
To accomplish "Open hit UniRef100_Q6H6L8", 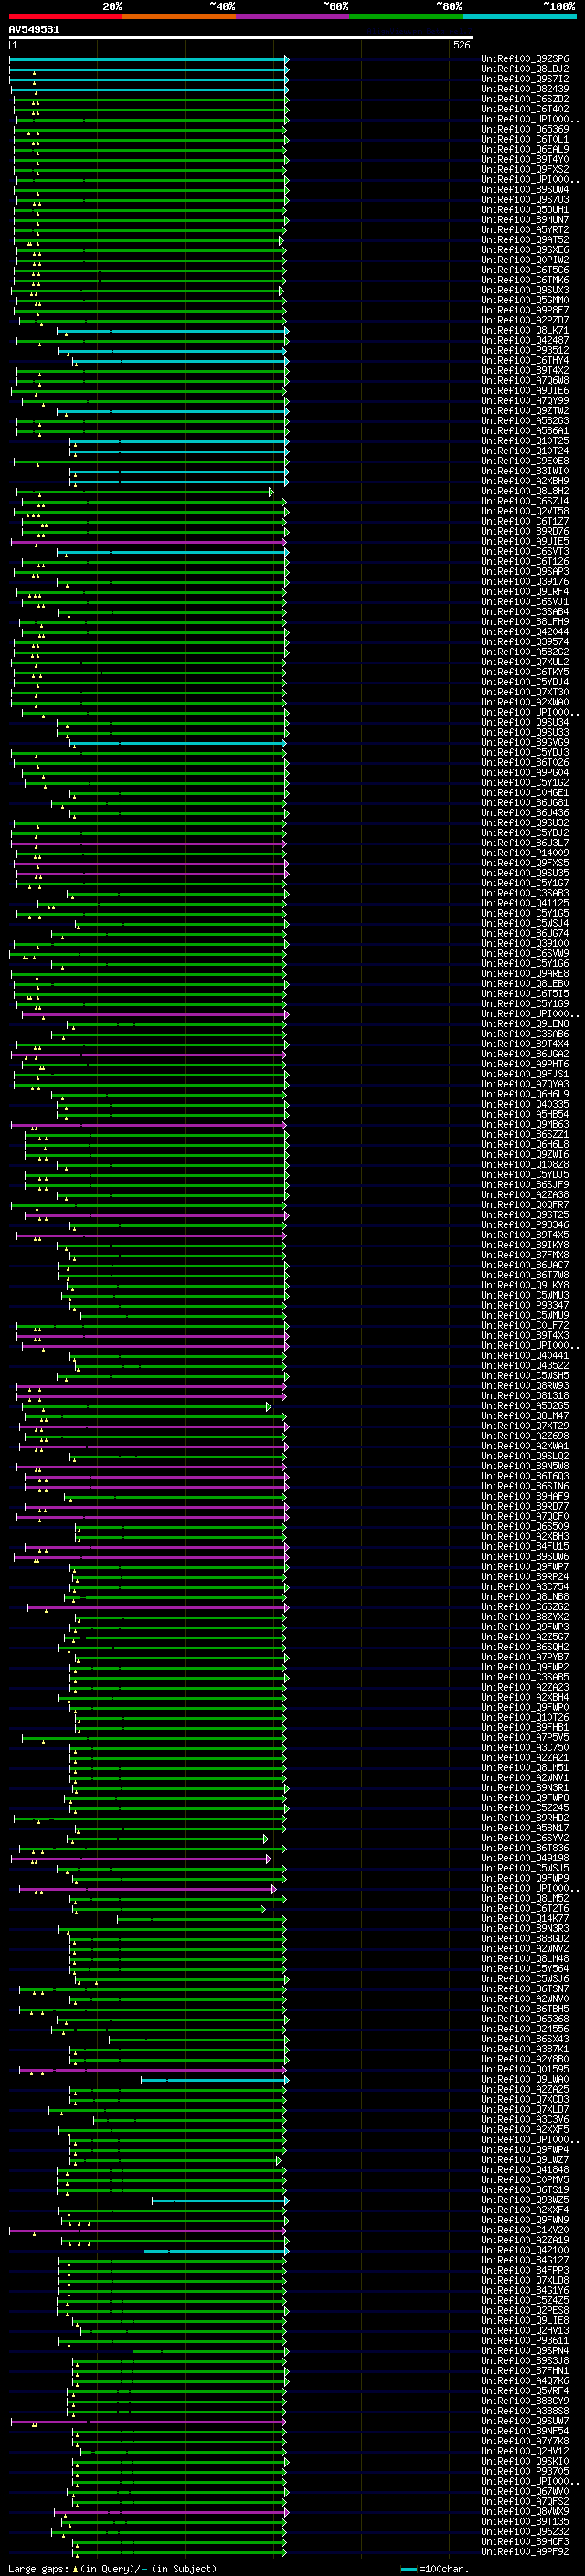I will pos(525,1144).
